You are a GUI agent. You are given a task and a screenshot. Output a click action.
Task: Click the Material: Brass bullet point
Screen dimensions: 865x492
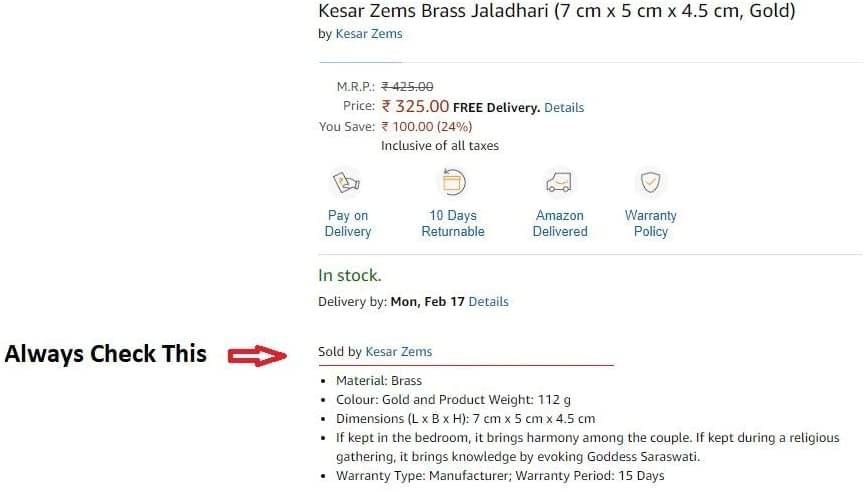click(378, 381)
